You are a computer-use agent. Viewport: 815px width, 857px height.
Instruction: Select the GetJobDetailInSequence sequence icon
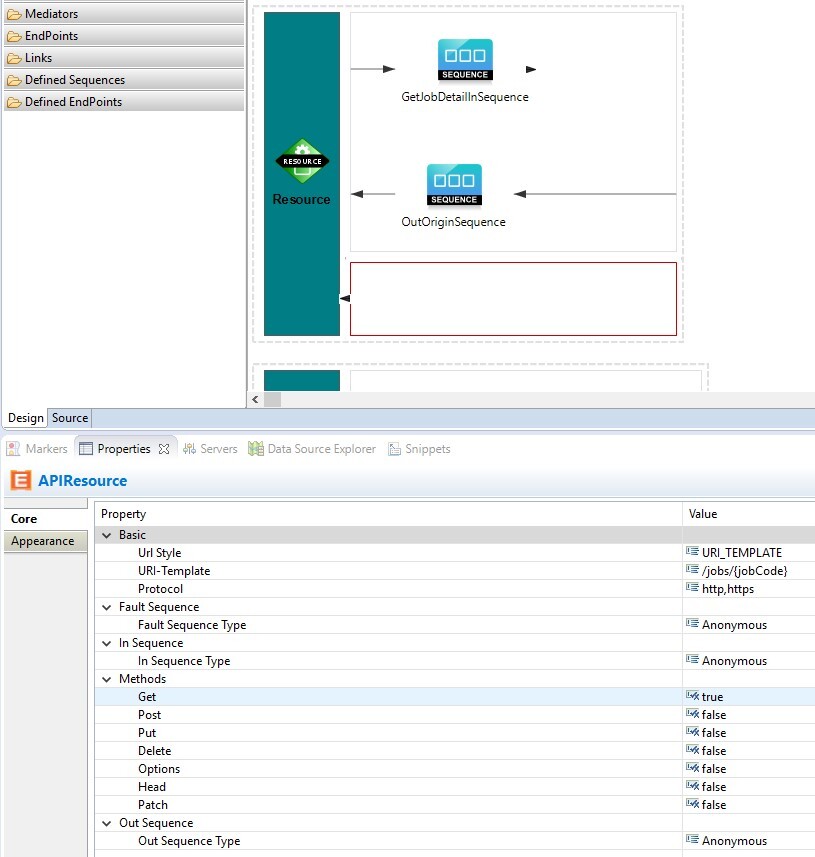click(465, 60)
